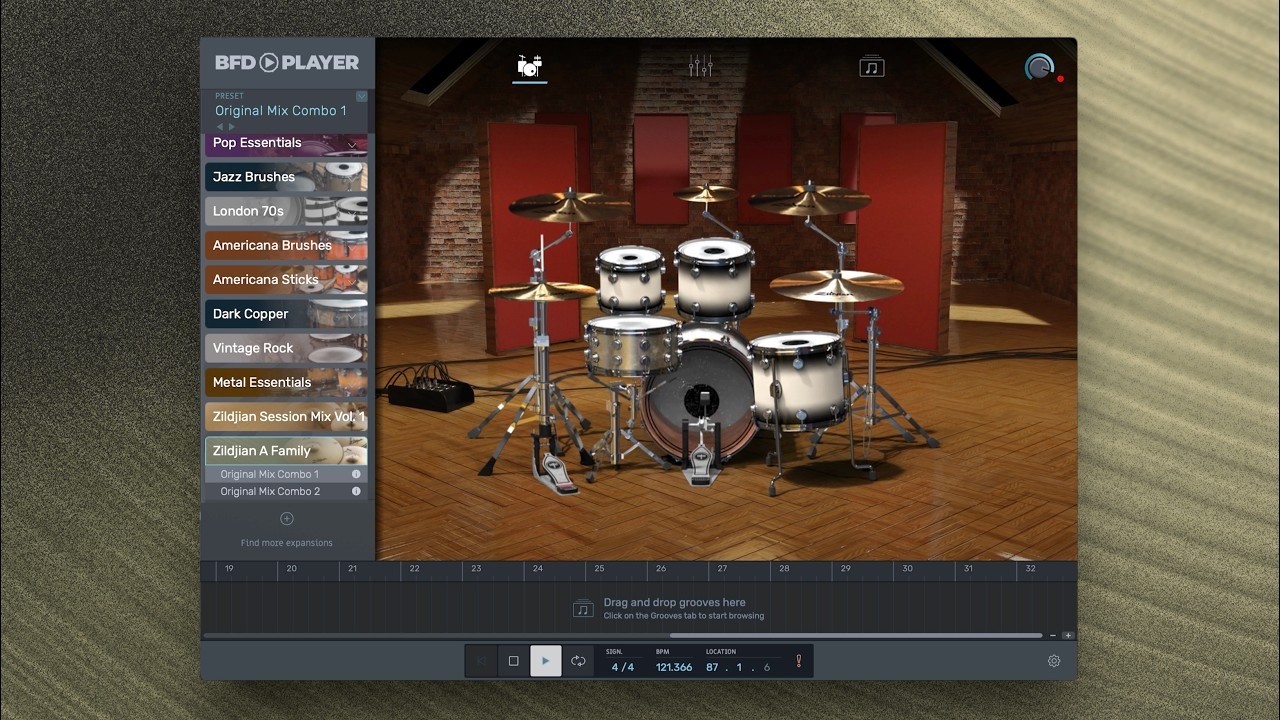Show info for Original Mix Combo 2
Viewport: 1280px width, 720px height.
[356, 491]
